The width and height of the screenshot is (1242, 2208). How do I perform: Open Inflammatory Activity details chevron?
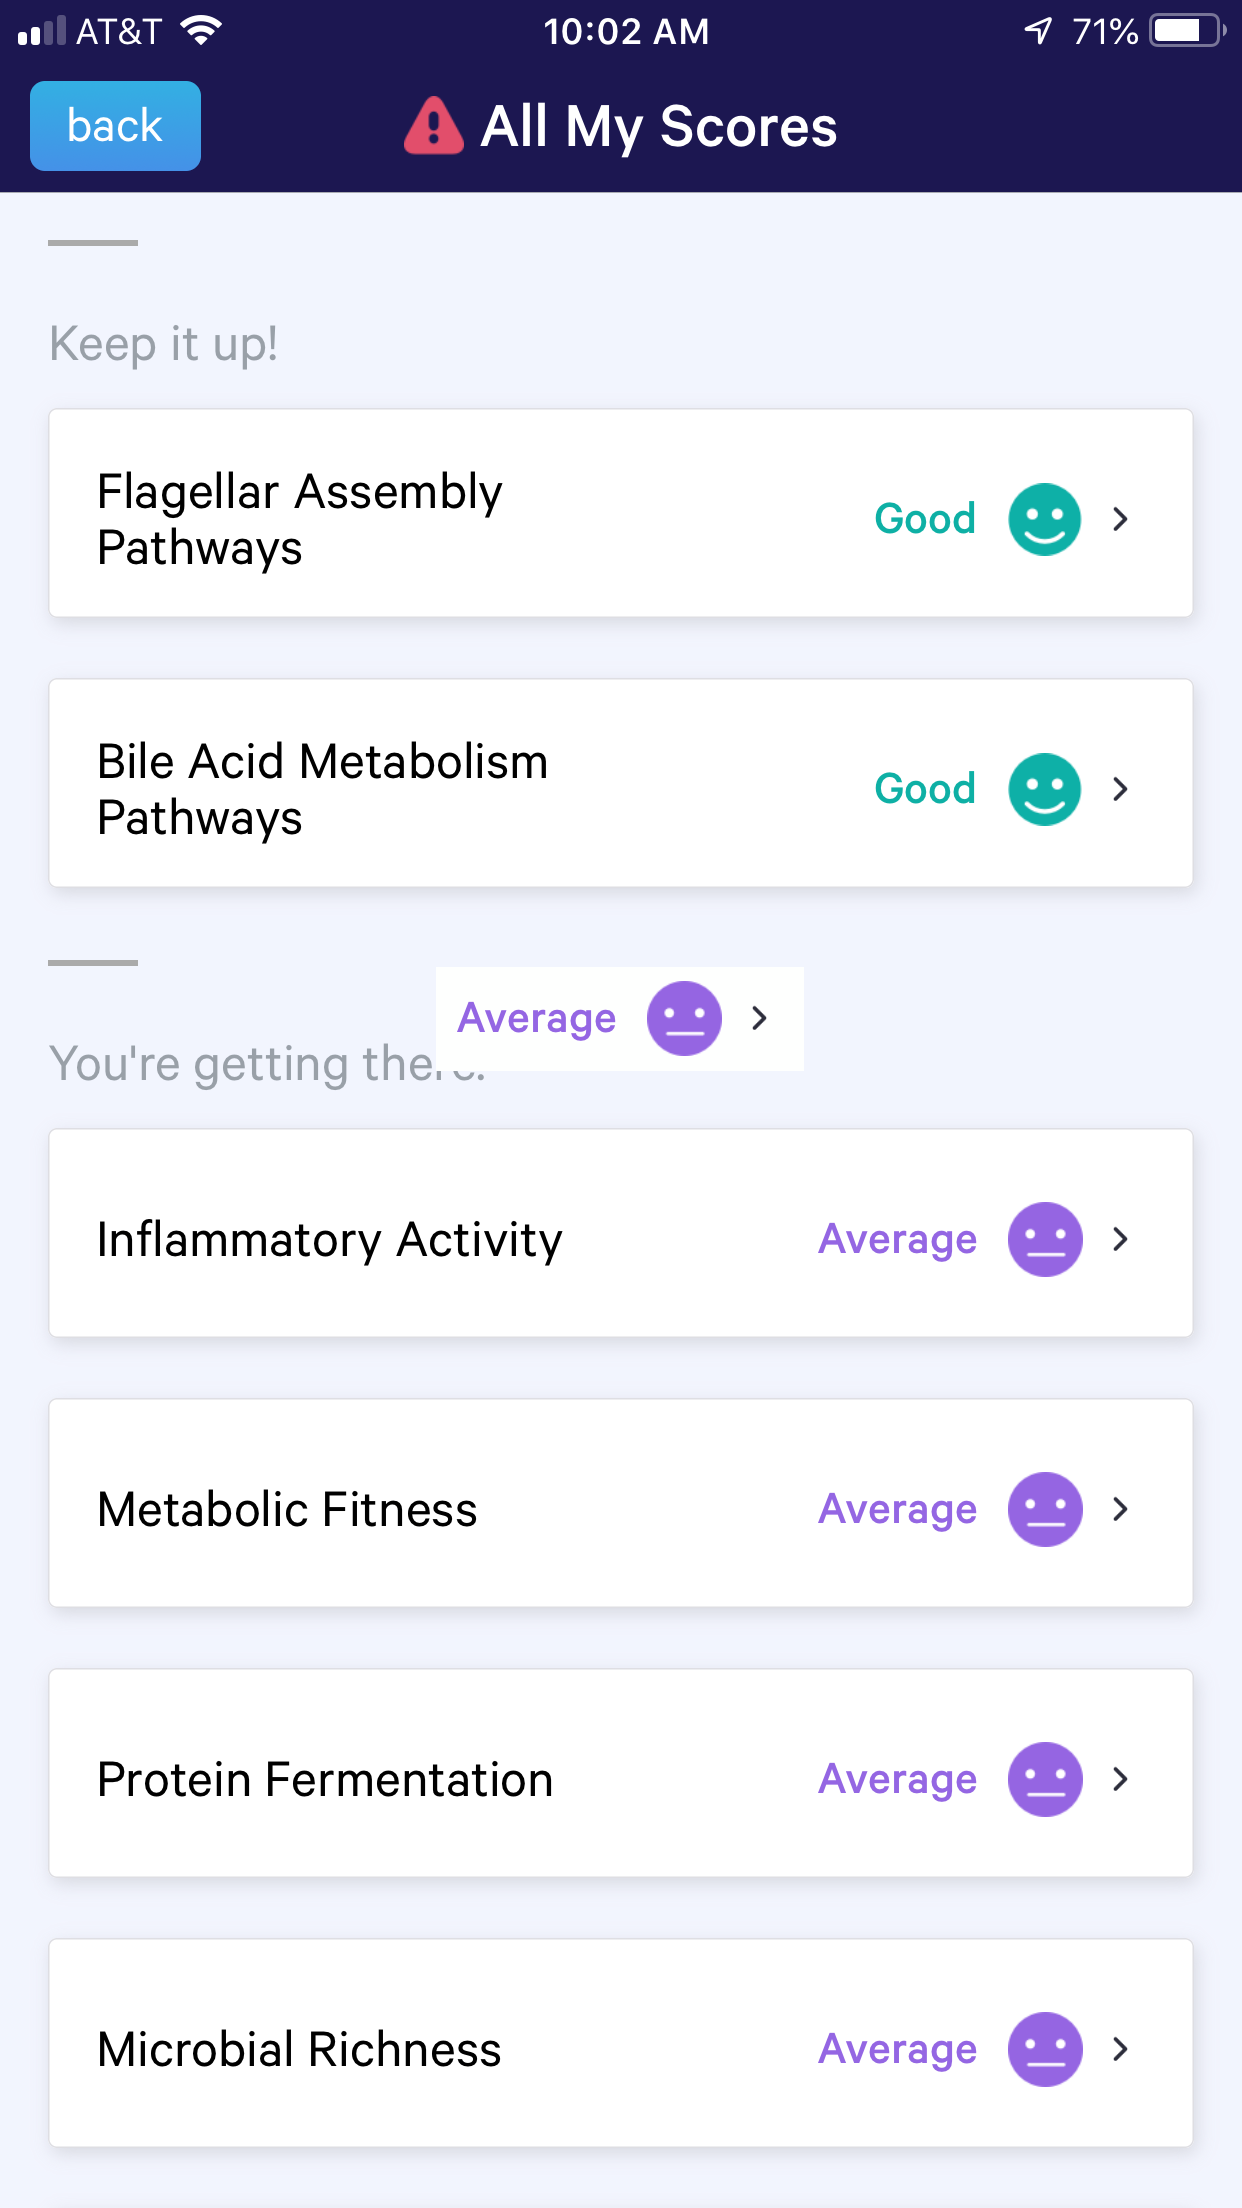pyautogui.click(x=1121, y=1239)
